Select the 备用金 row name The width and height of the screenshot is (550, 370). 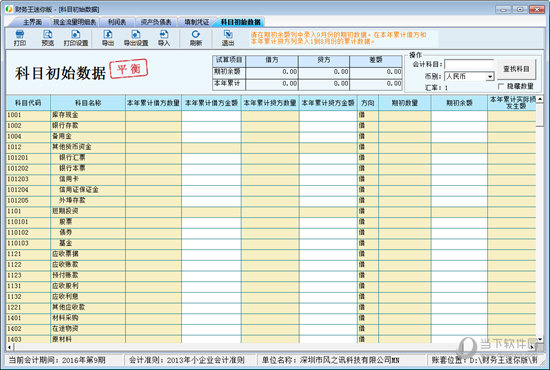[62, 136]
